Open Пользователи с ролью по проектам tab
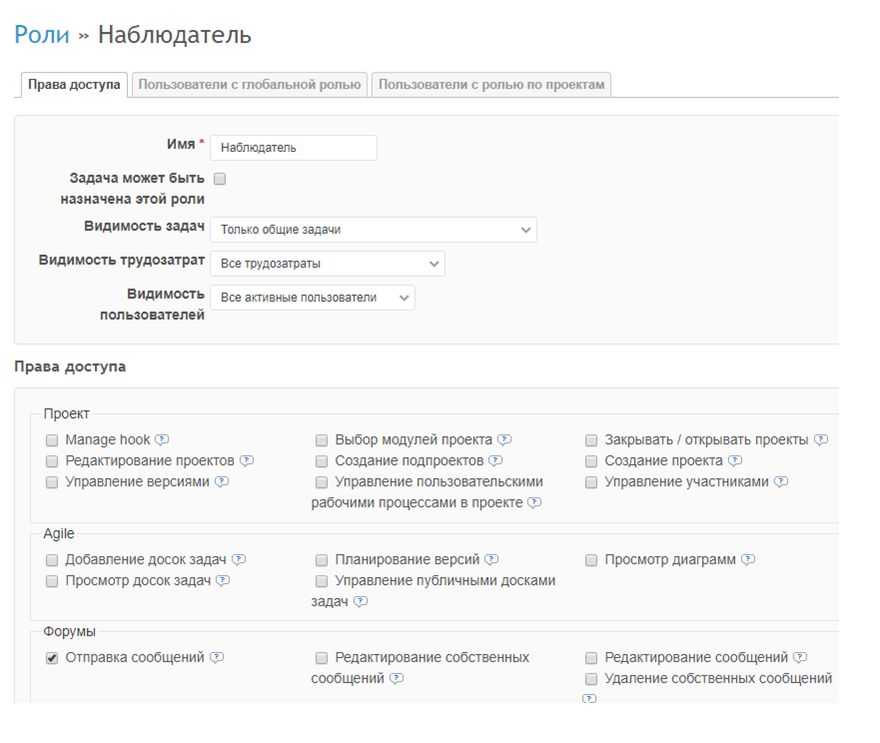The width and height of the screenshot is (880, 743). coord(491,85)
